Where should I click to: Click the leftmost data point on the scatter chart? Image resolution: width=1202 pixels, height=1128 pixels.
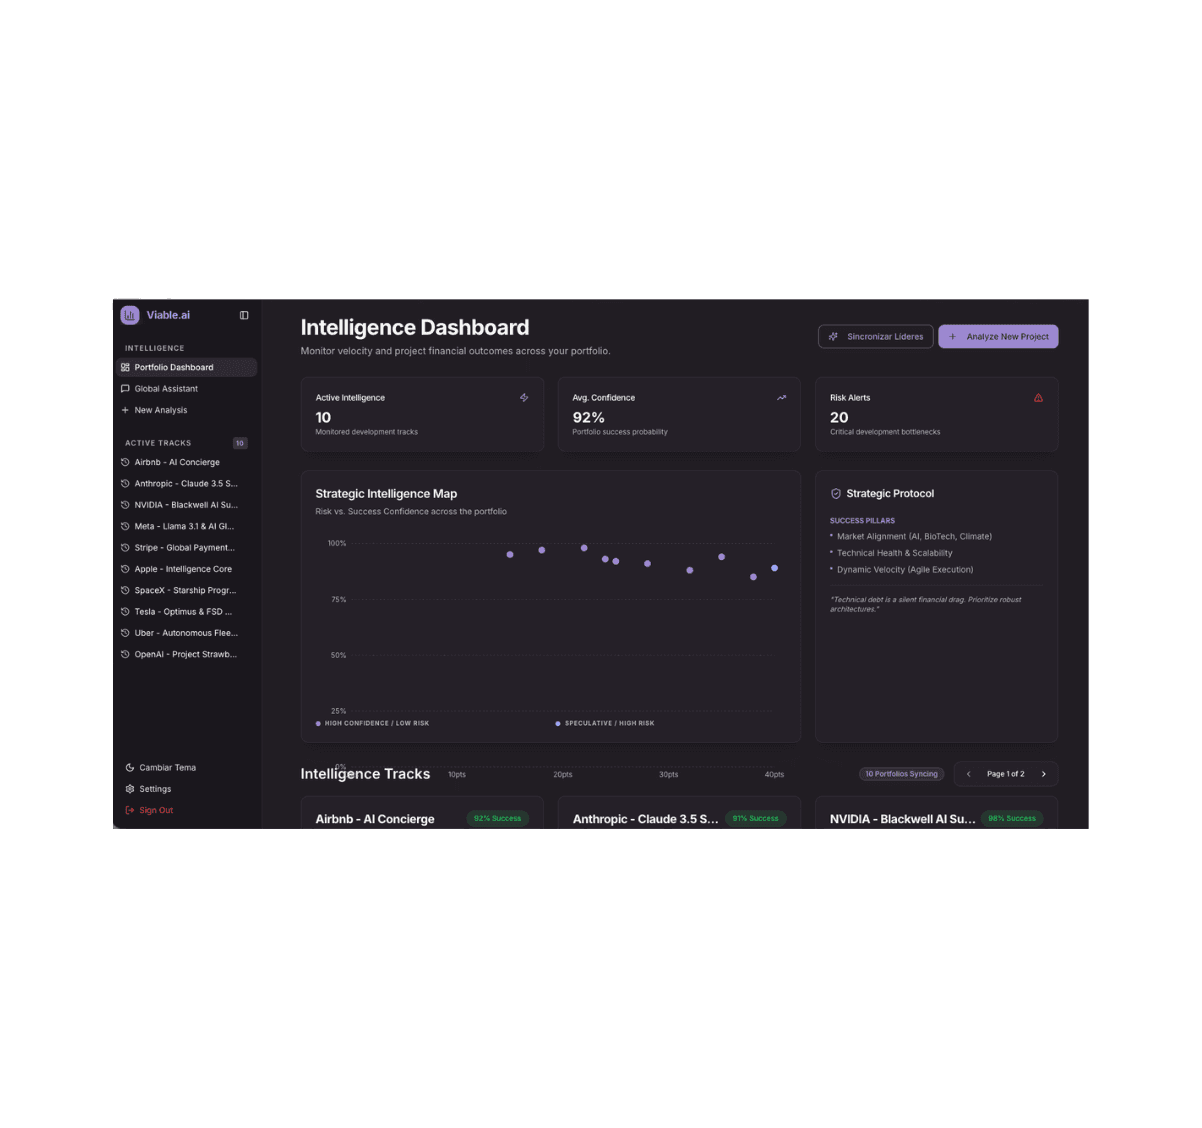tap(510, 554)
